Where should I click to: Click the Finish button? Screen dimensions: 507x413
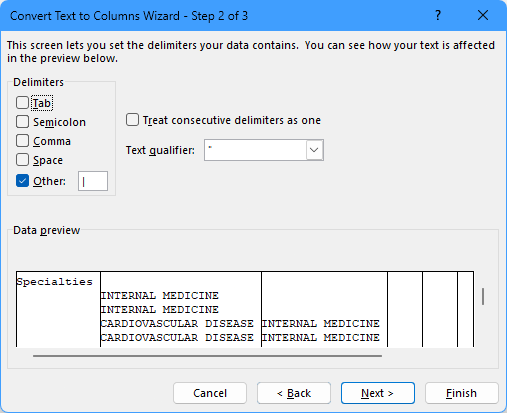click(462, 393)
